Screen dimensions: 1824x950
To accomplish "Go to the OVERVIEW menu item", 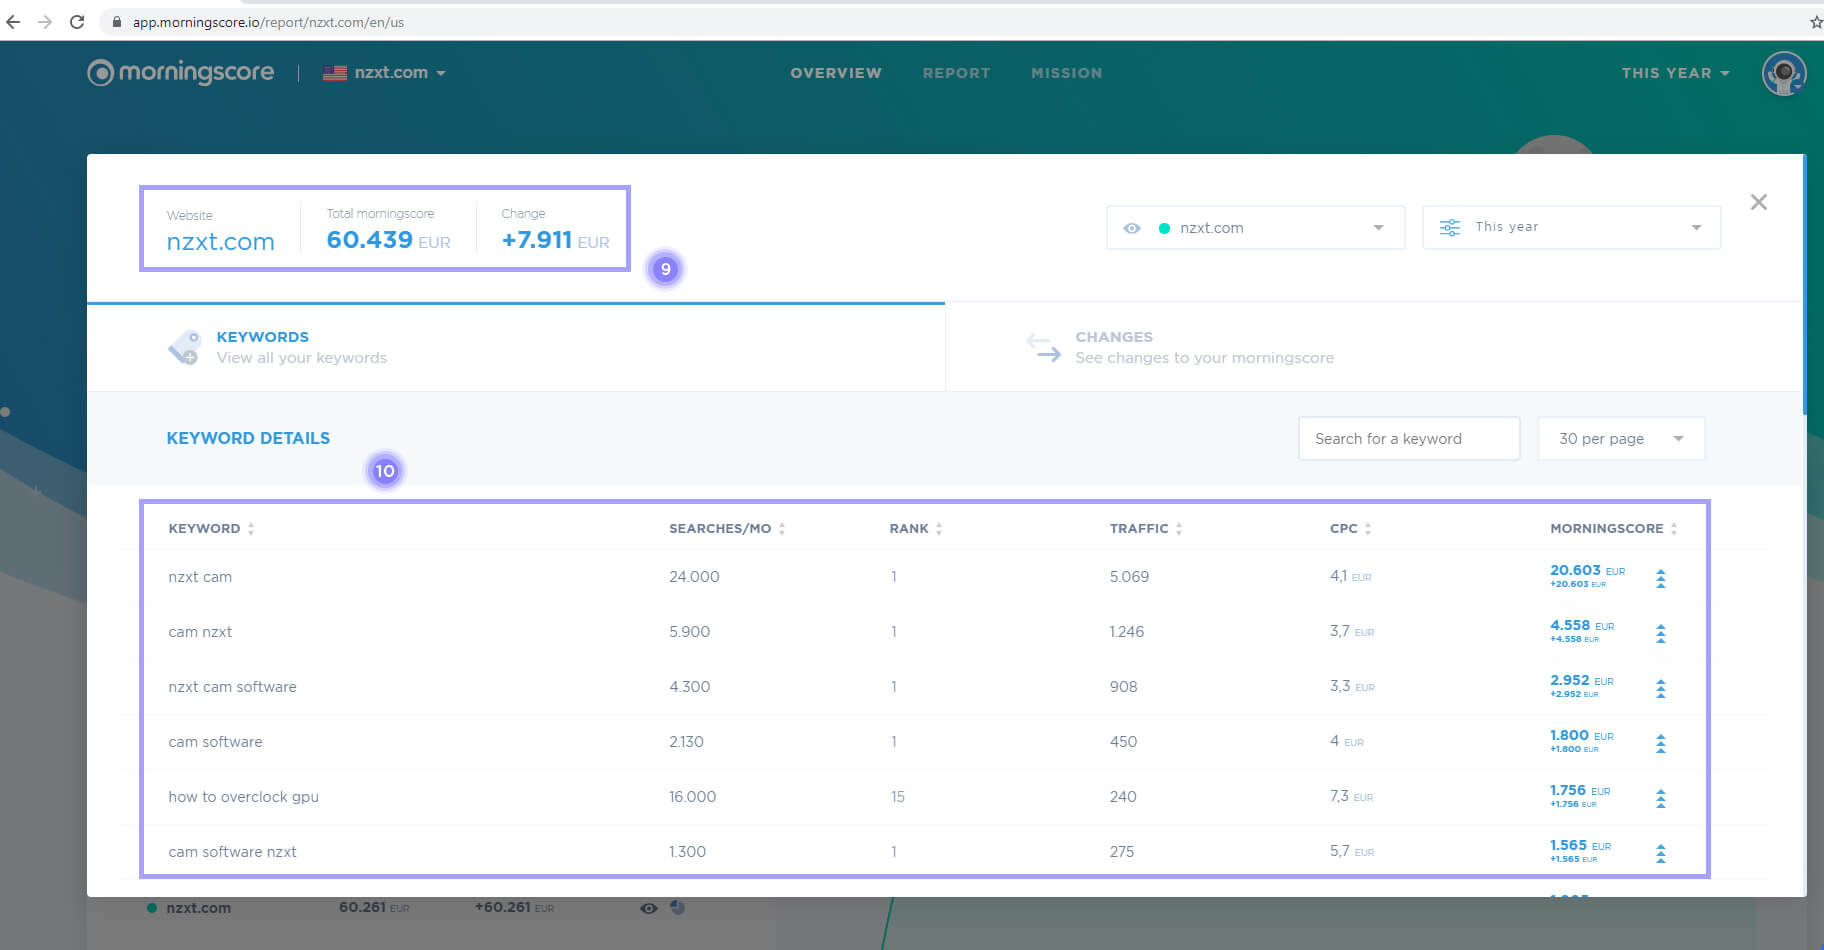I will click(836, 73).
